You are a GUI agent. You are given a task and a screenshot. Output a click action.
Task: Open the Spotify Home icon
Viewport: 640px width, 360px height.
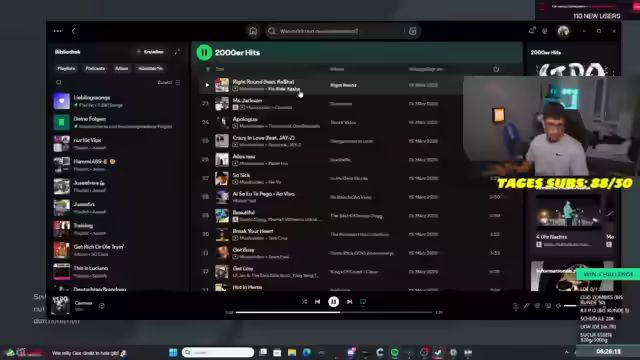coord(253,31)
